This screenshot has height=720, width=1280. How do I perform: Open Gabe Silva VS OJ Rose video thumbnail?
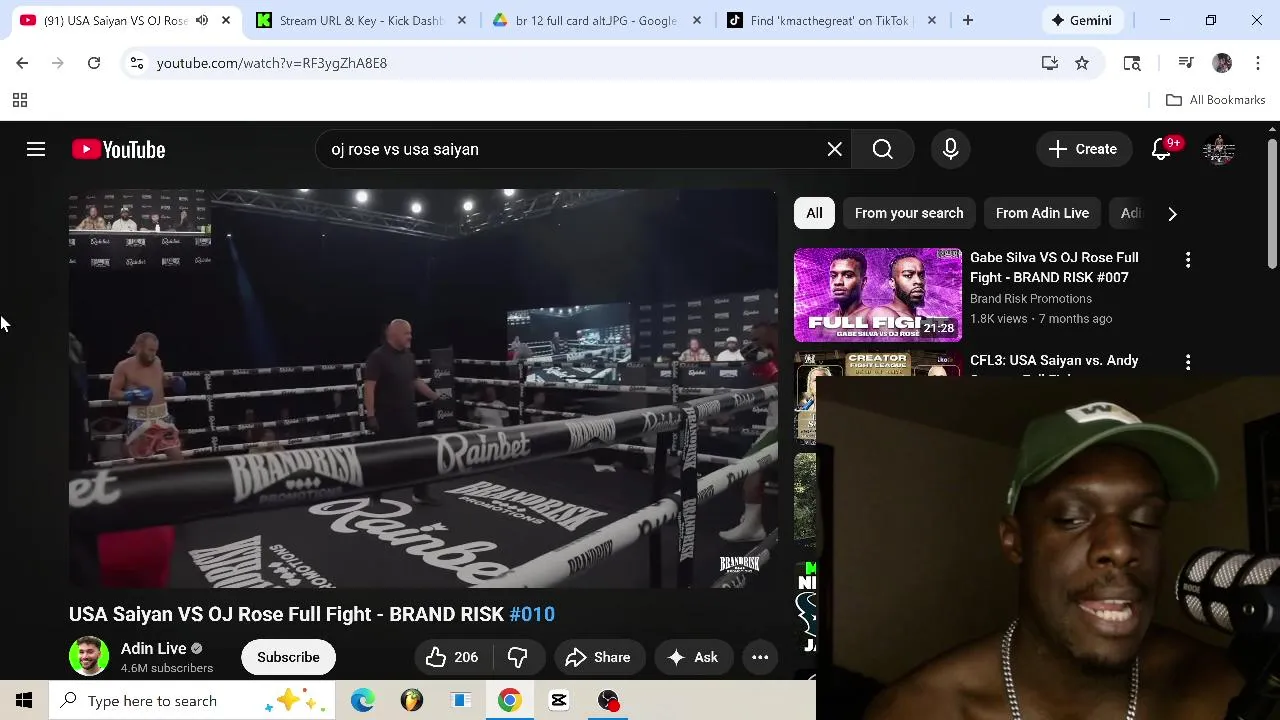pyautogui.click(x=878, y=295)
